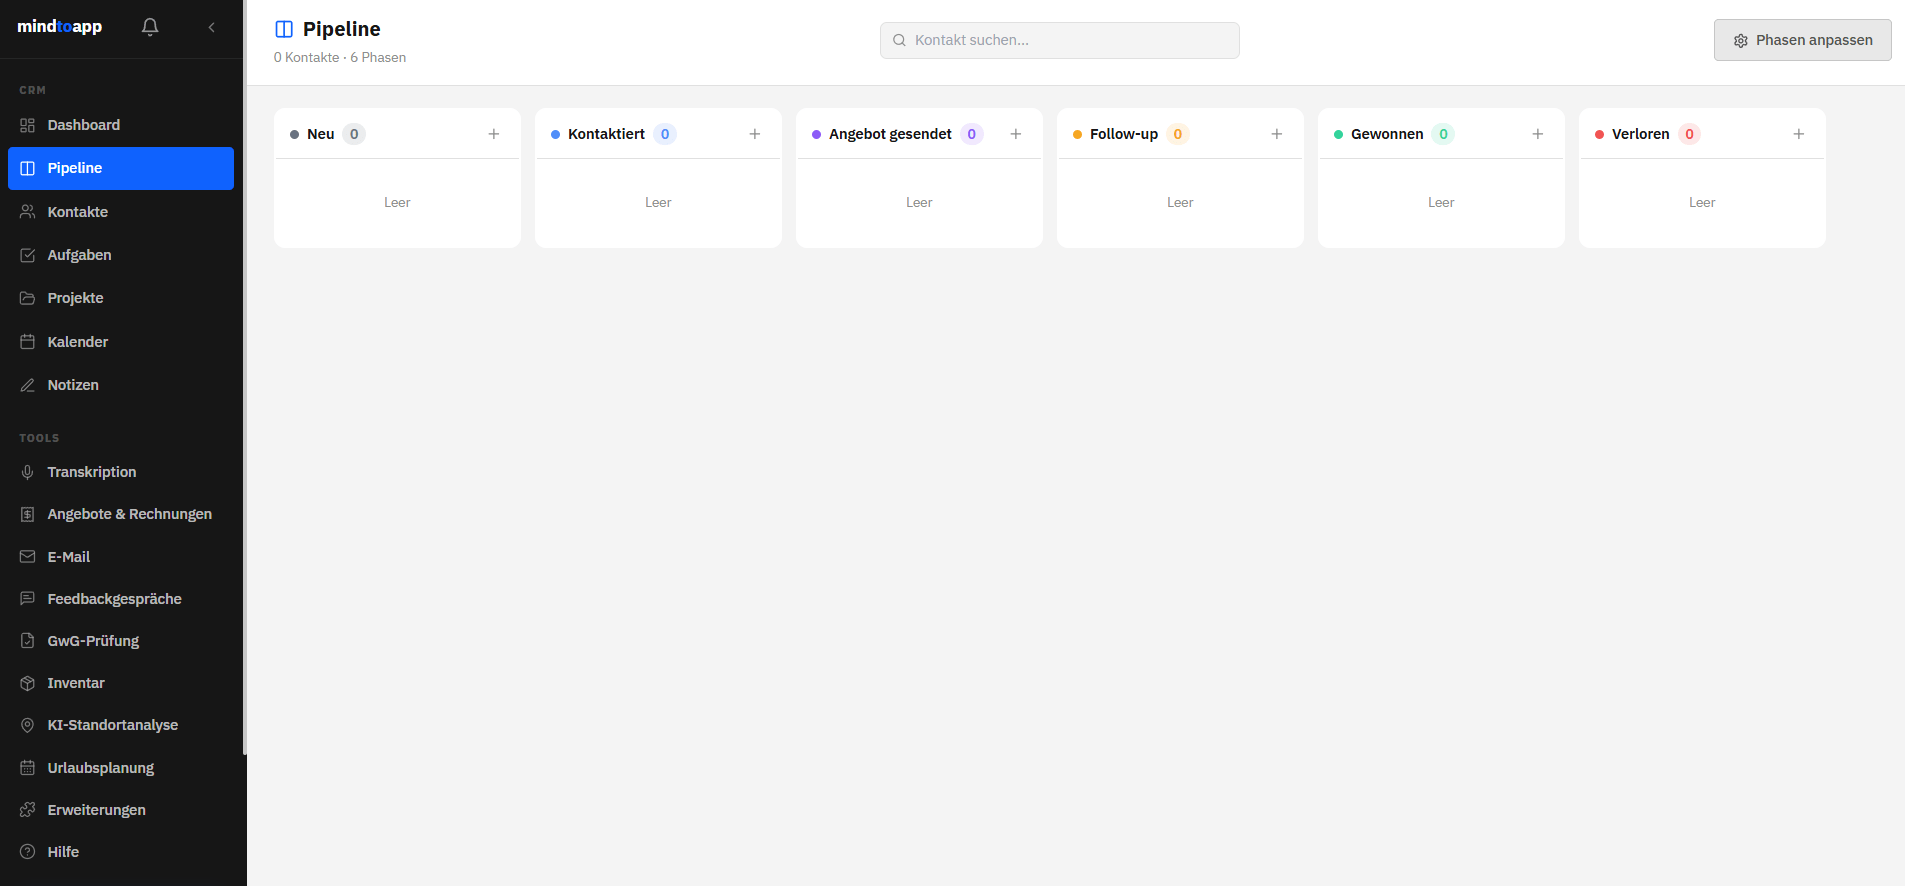1905x886 pixels.
Task: Go to Kontakte
Action: pyautogui.click(x=121, y=212)
